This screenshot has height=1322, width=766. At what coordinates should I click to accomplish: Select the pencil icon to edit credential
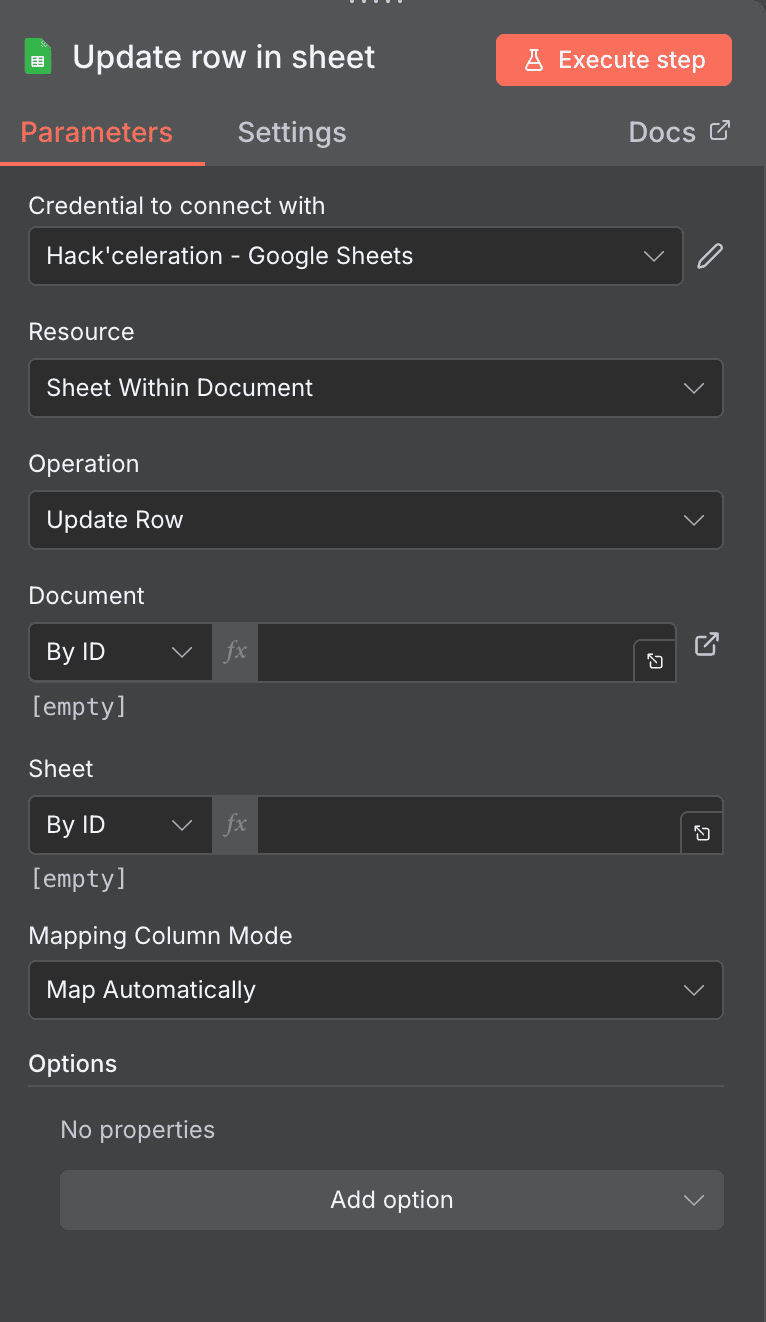709,256
